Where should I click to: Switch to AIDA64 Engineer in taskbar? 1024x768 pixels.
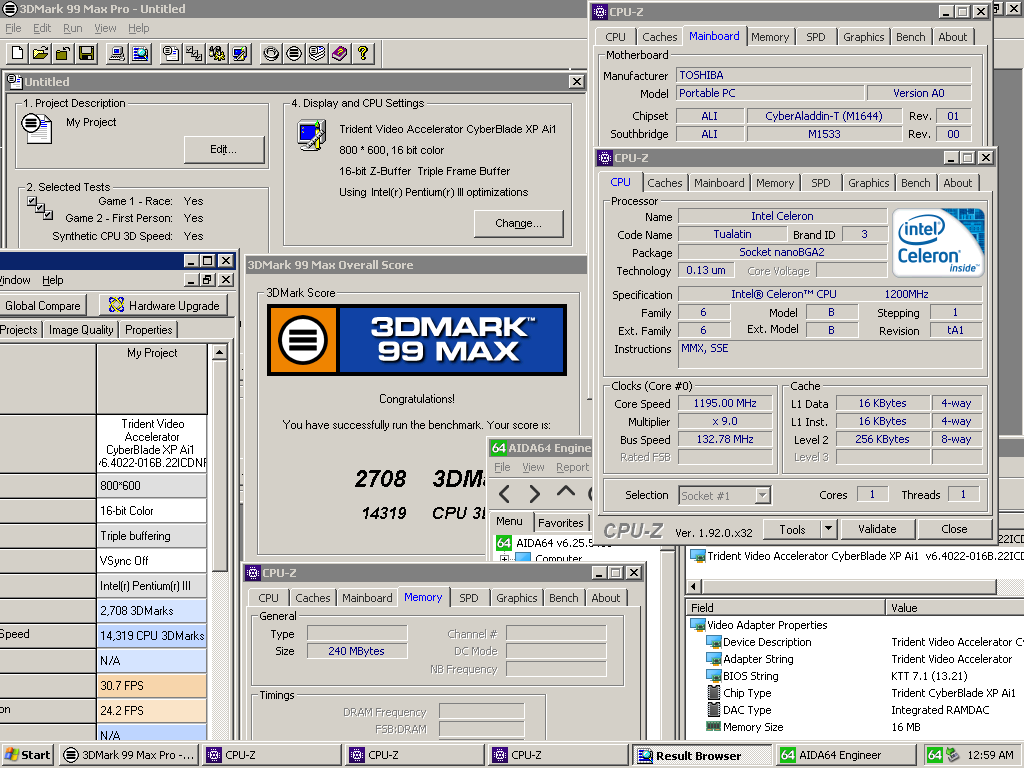pos(846,755)
